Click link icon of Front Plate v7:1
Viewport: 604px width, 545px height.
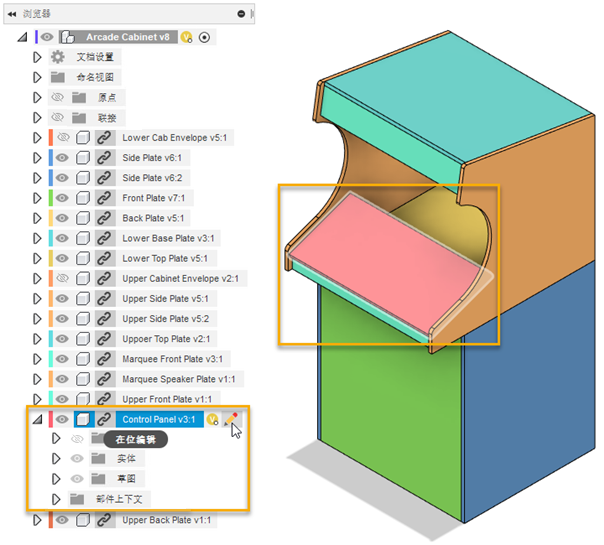point(104,198)
